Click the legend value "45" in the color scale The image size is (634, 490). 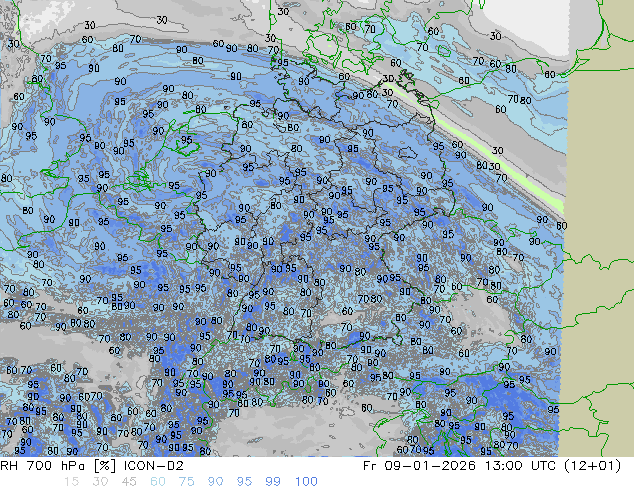point(129,482)
